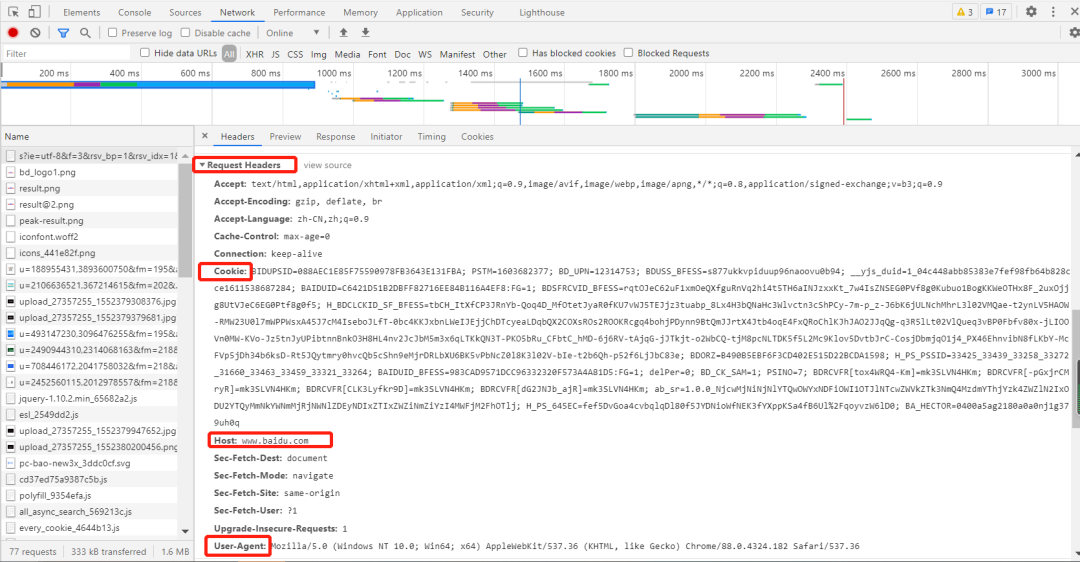Open DevTools settings gear in top bar

pos(1031,12)
